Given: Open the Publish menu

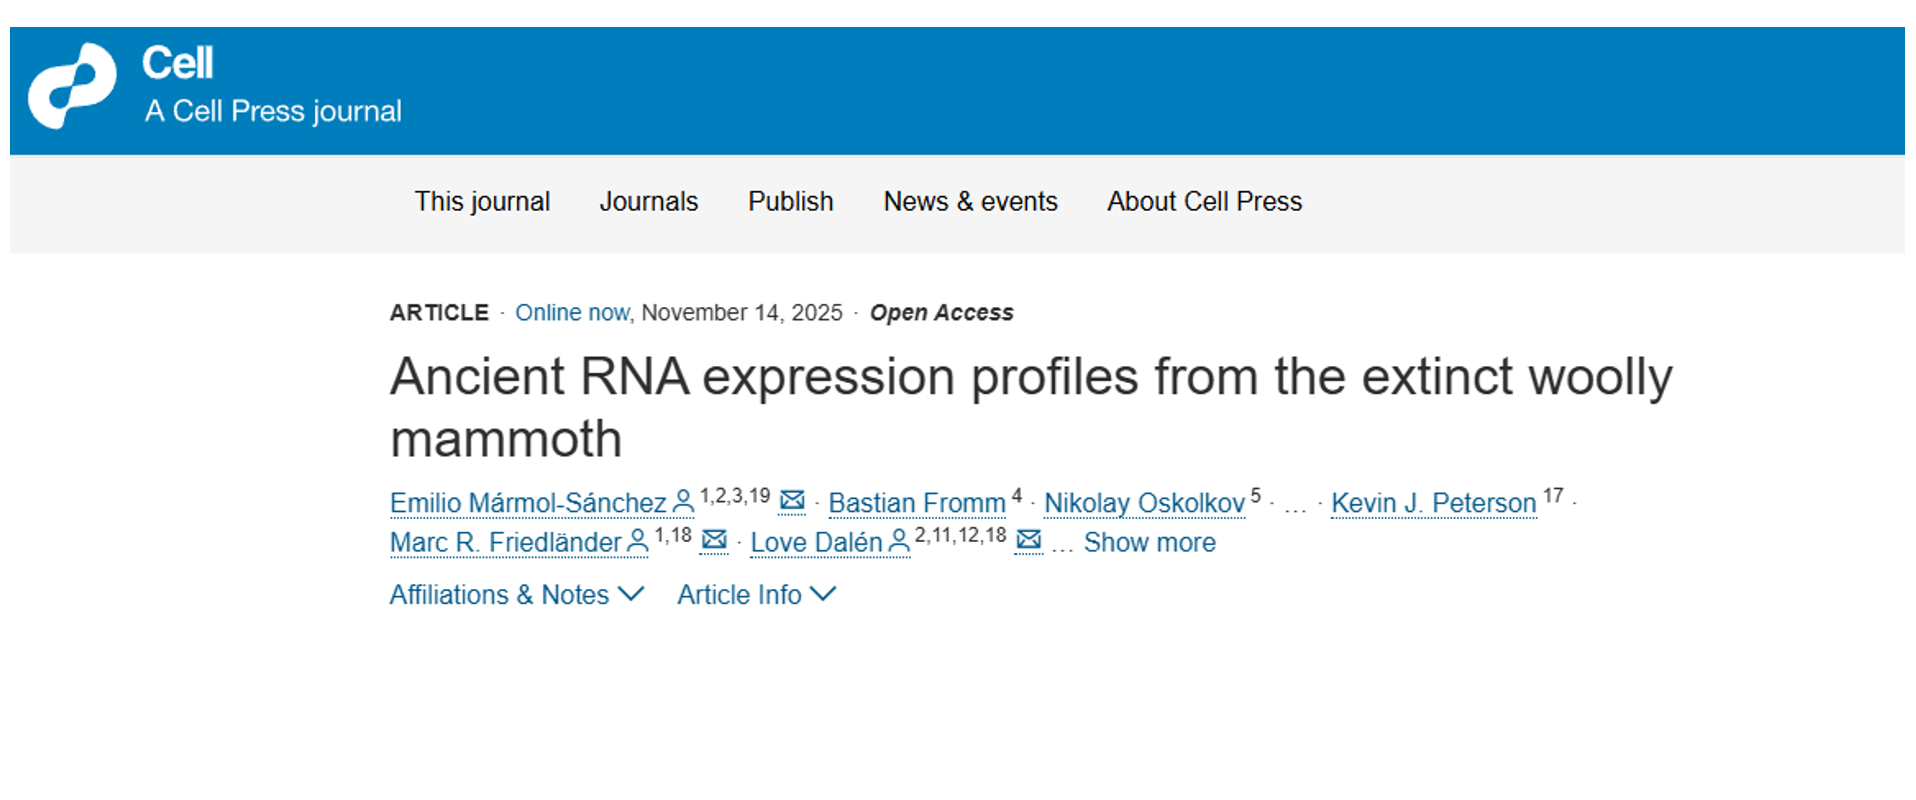Looking at the screenshot, I should point(790,202).
